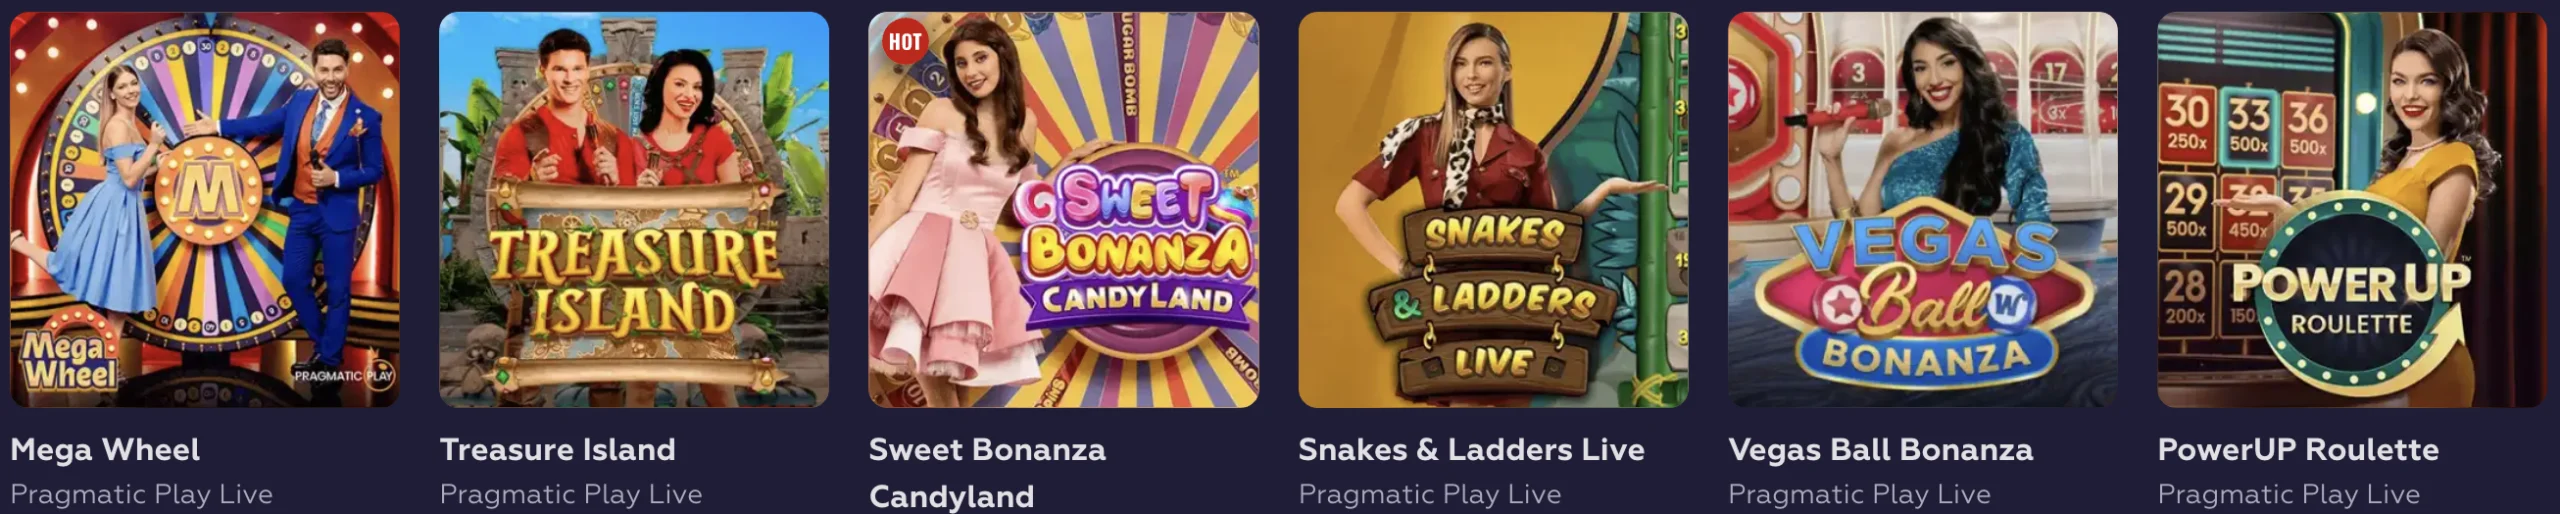The image size is (2560, 514).
Task: Open Pragmatic Play Live under Snakes & Ladders
Action: pyautogui.click(x=1430, y=494)
